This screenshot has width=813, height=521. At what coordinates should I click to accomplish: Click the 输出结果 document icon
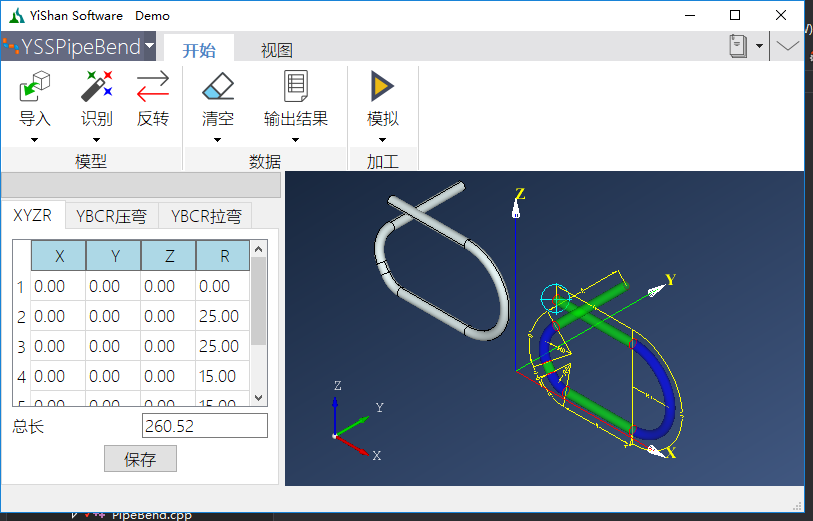(296, 86)
